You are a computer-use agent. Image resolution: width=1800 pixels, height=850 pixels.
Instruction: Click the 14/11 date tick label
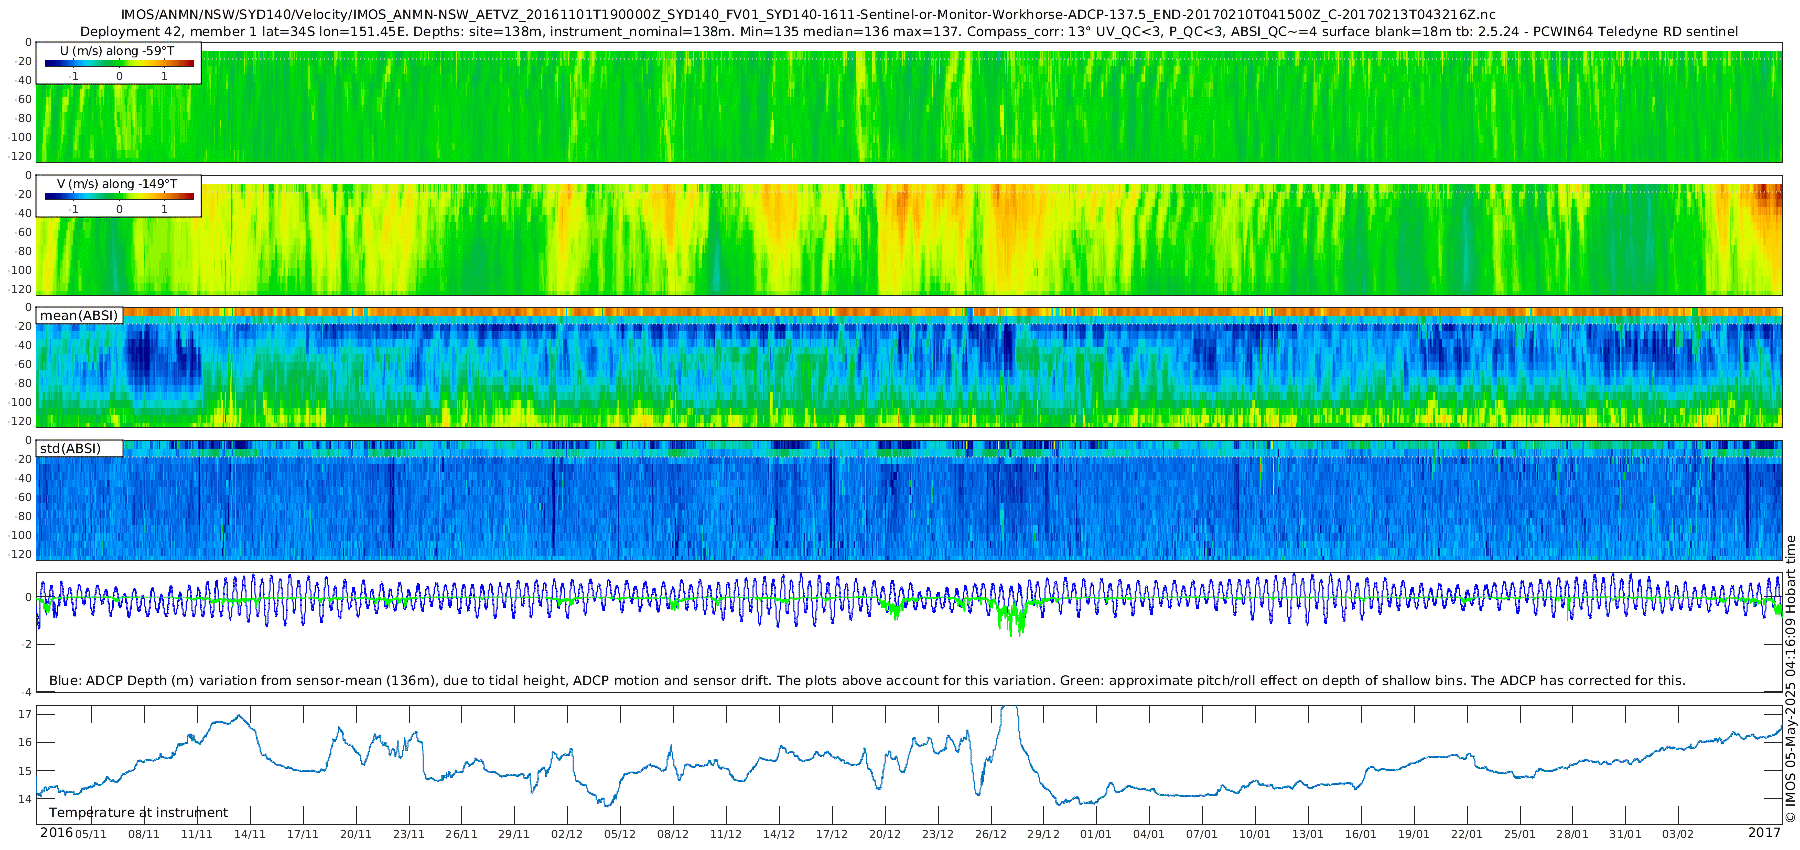coord(249,834)
